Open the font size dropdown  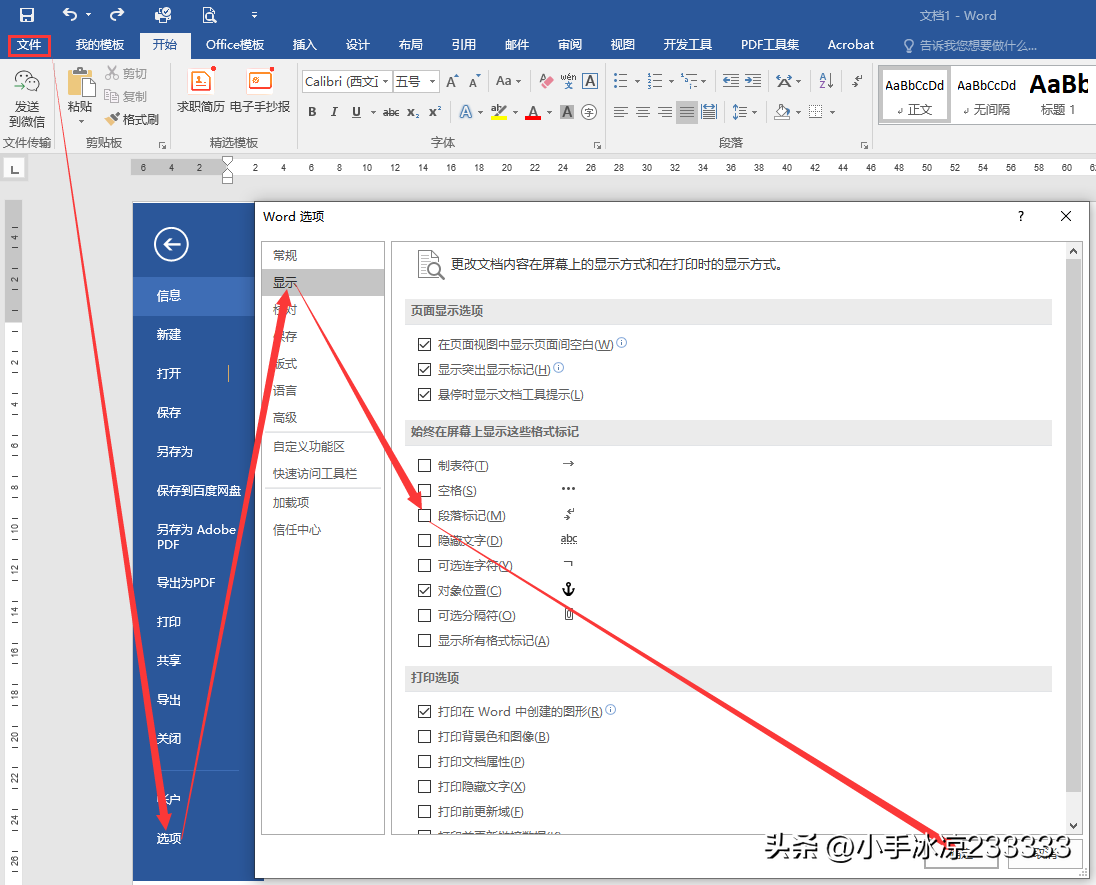pos(433,82)
